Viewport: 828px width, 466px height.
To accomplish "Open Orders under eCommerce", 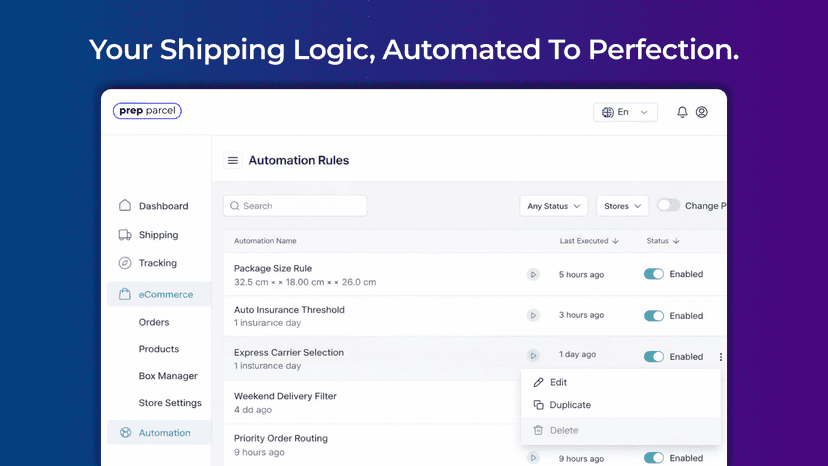I will pos(154,322).
